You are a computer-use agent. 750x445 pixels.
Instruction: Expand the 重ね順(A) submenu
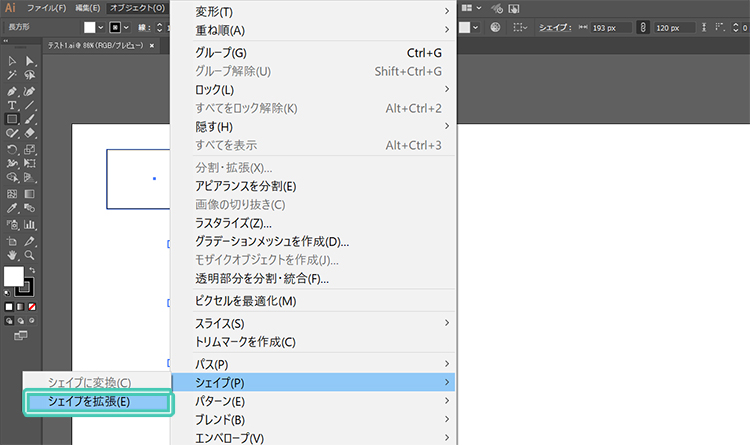313,30
